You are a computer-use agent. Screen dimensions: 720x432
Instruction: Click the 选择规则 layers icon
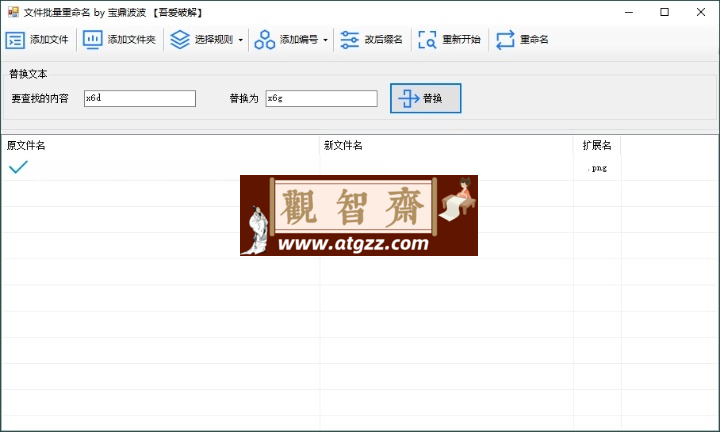[180, 39]
